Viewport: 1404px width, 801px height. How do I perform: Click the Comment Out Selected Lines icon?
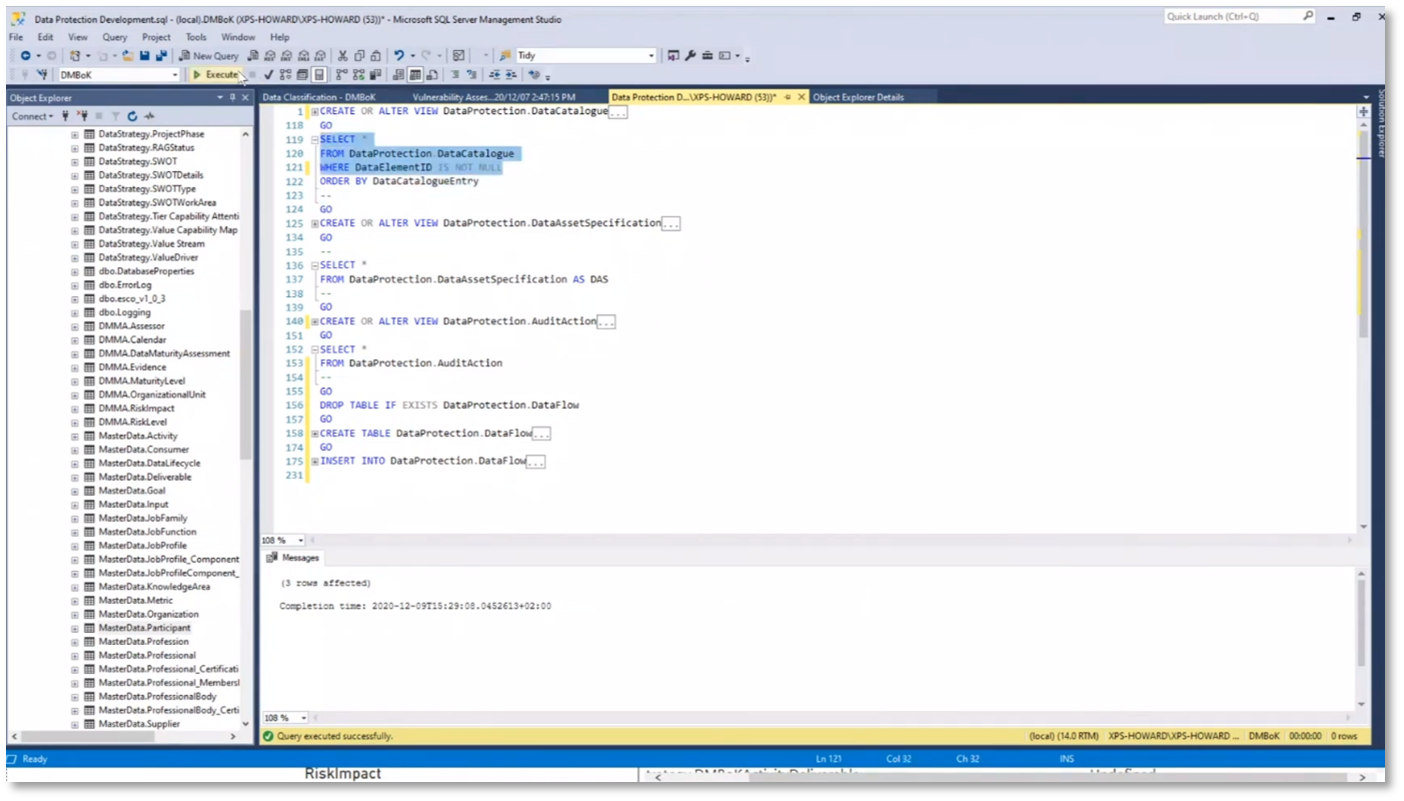pos(455,75)
